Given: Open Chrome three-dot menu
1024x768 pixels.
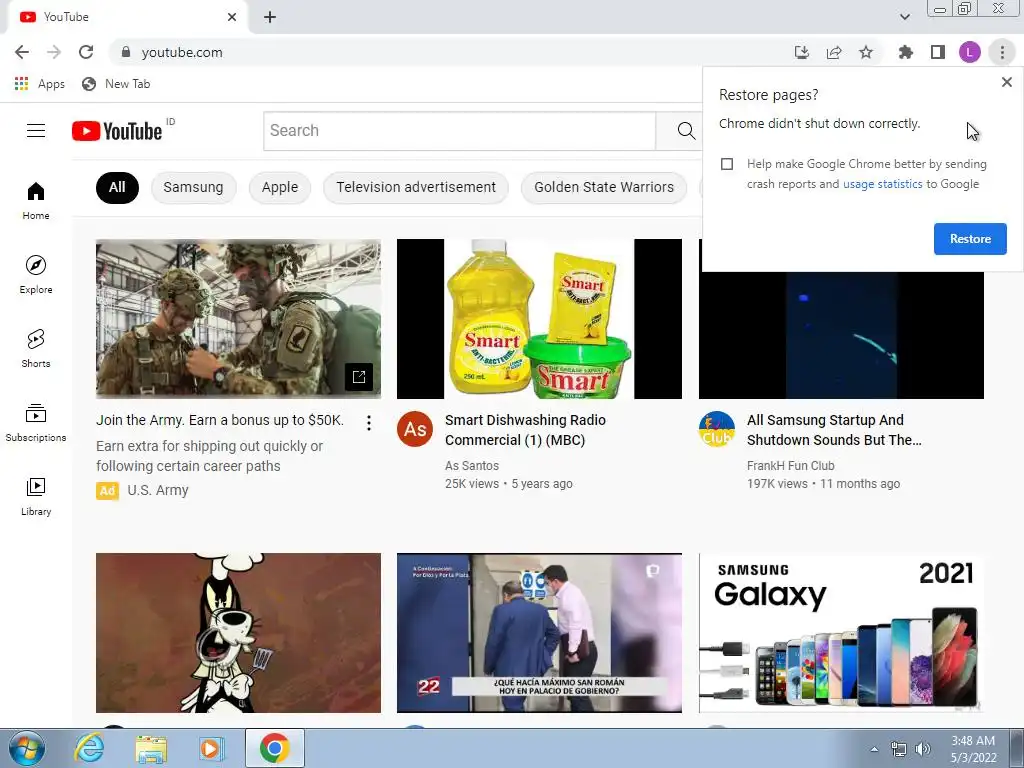Looking at the screenshot, I should point(1002,52).
